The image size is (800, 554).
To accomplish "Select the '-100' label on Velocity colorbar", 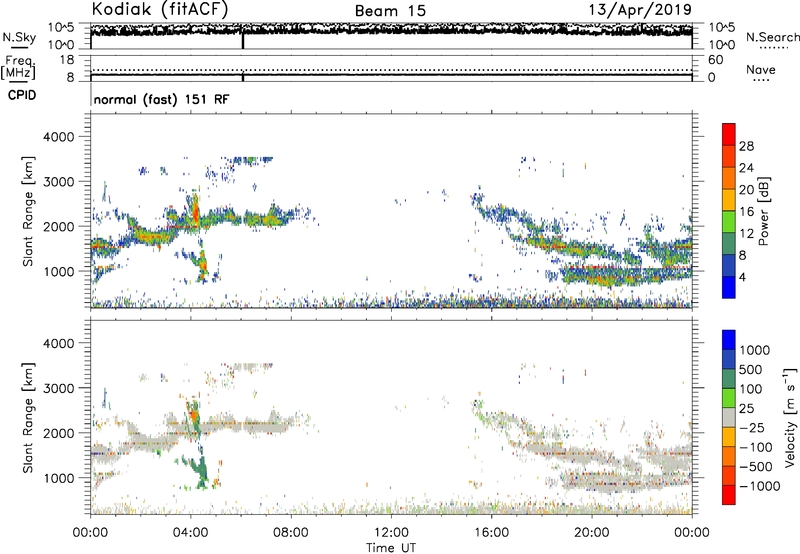I will tap(755, 447).
